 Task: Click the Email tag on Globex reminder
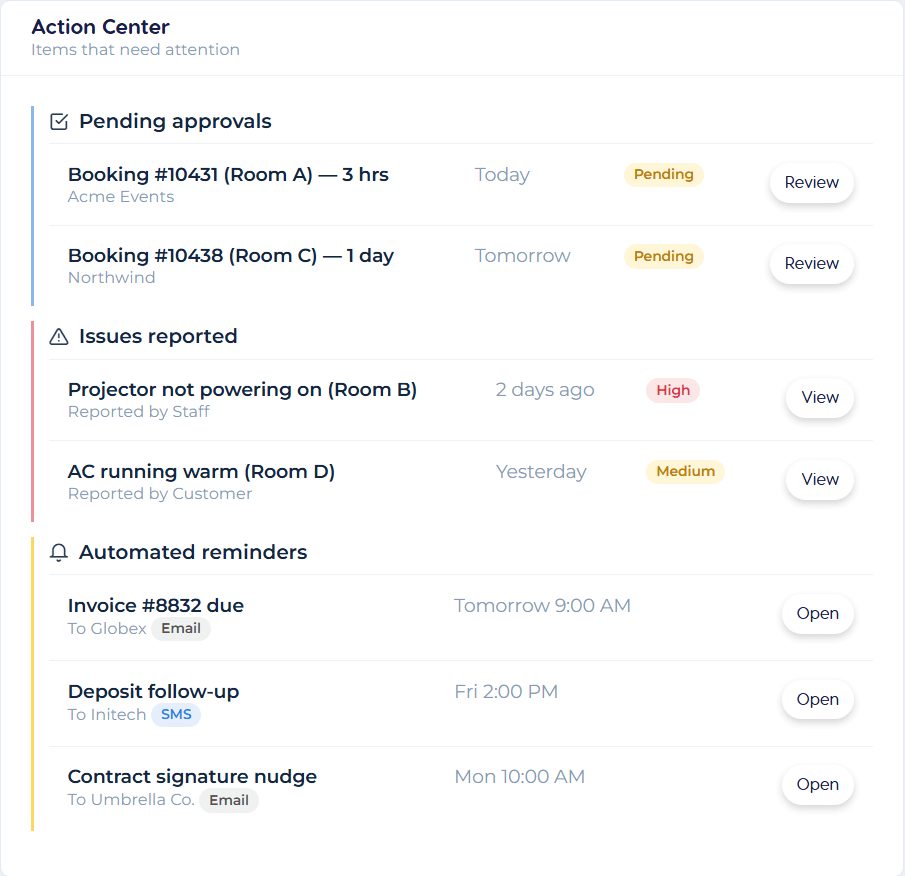(181, 629)
